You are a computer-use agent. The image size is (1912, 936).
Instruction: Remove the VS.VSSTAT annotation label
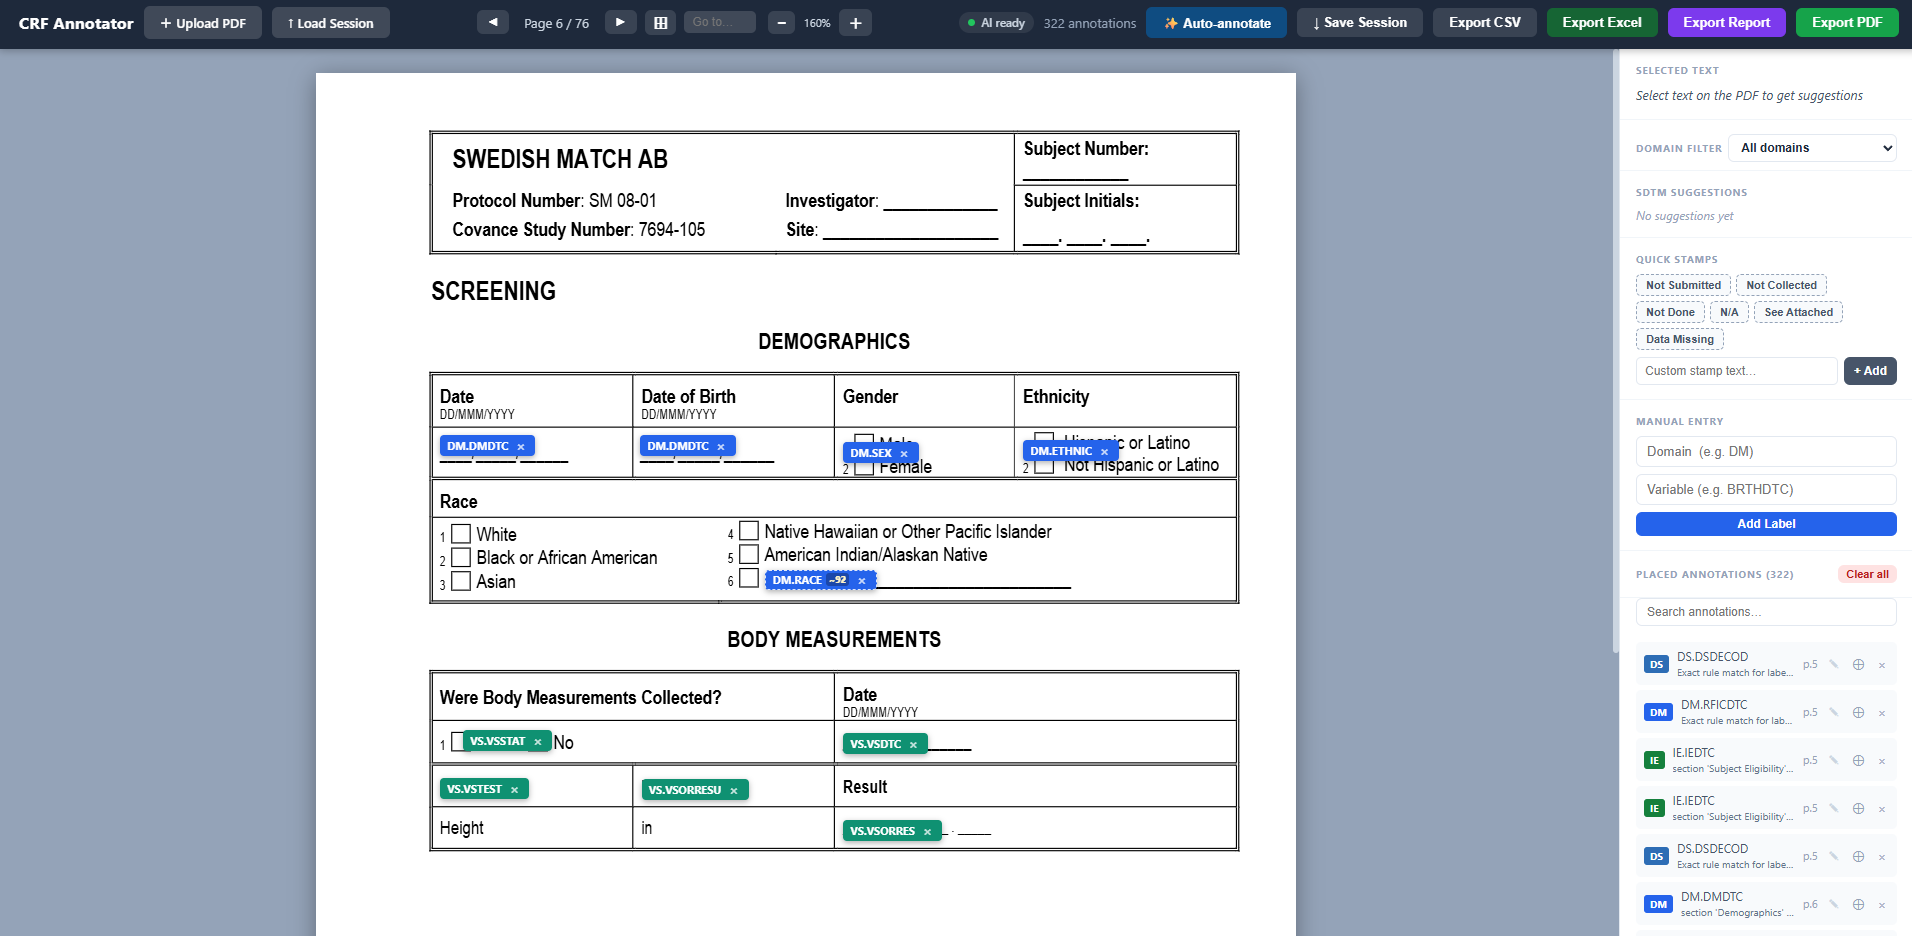coord(537,741)
